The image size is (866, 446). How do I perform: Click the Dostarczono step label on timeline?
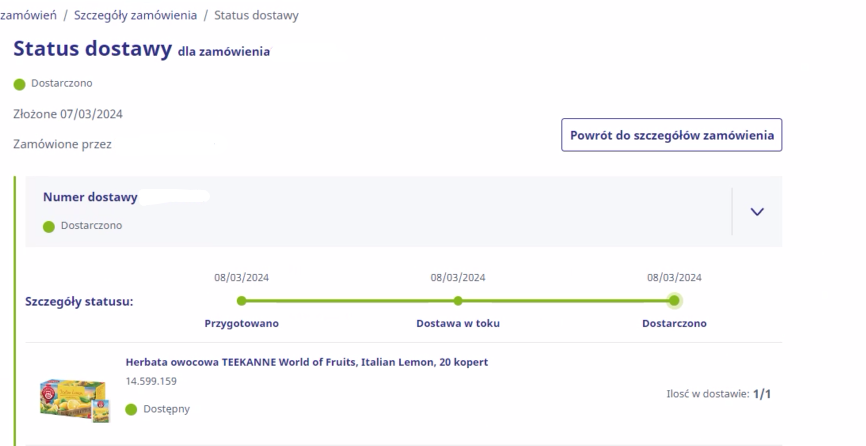(674, 323)
